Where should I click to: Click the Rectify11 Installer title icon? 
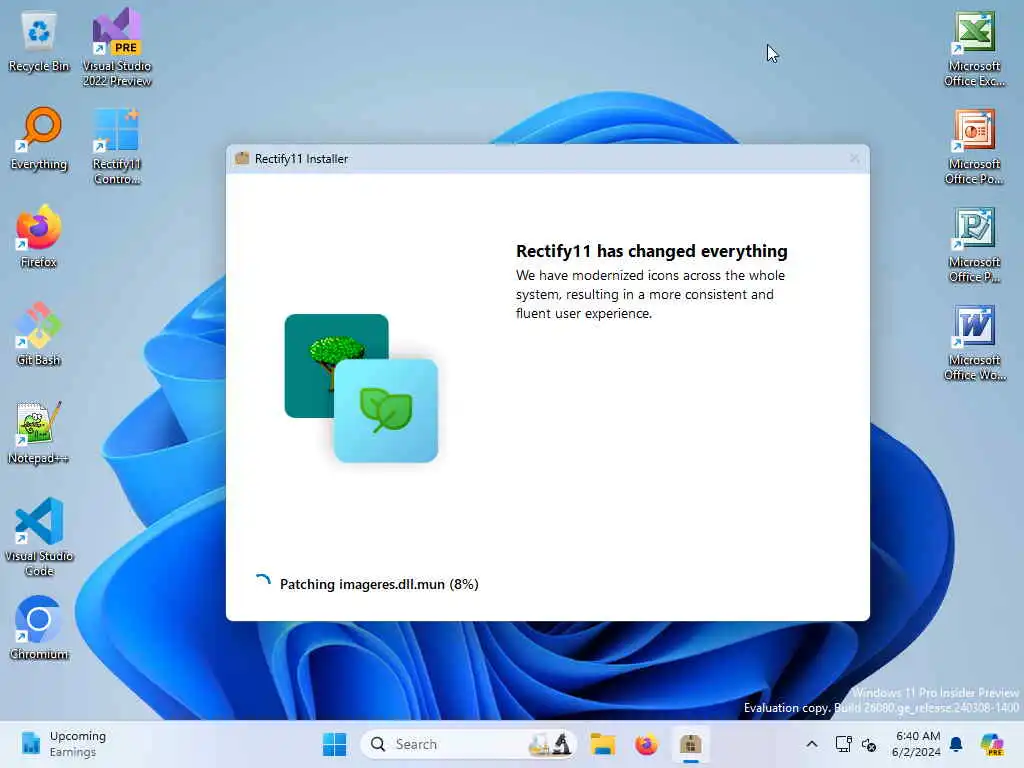click(x=242, y=158)
